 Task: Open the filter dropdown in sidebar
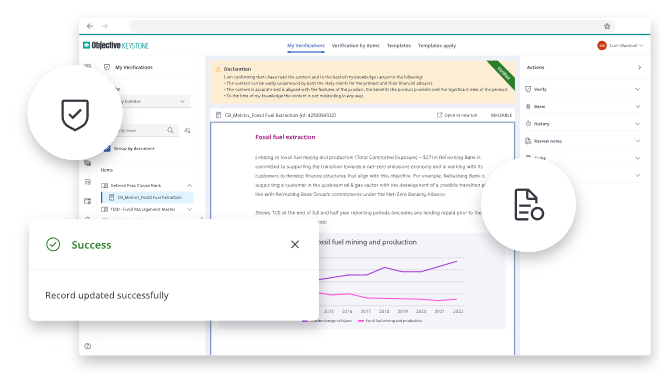(x=152, y=101)
